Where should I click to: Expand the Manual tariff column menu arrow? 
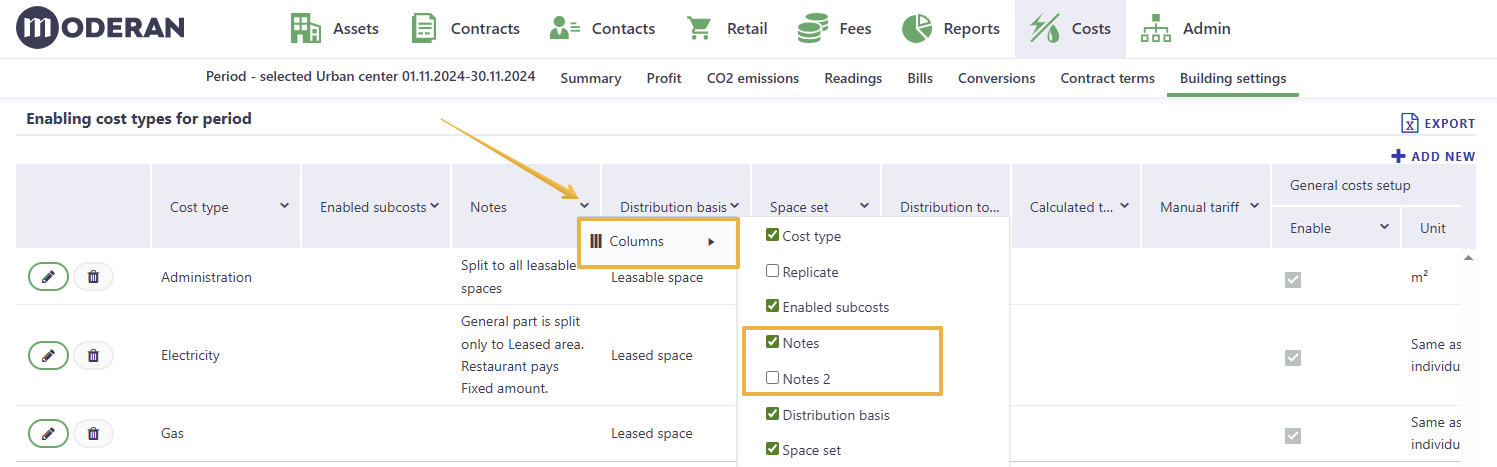pyautogui.click(x=1254, y=206)
